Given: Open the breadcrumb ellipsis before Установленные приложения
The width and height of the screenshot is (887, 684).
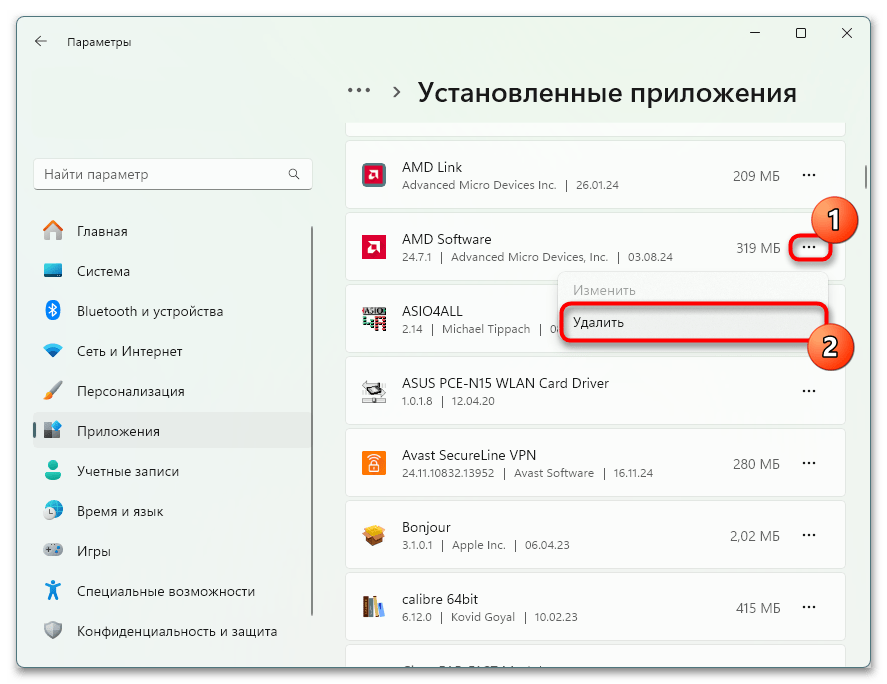Looking at the screenshot, I should [x=359, y=91].
